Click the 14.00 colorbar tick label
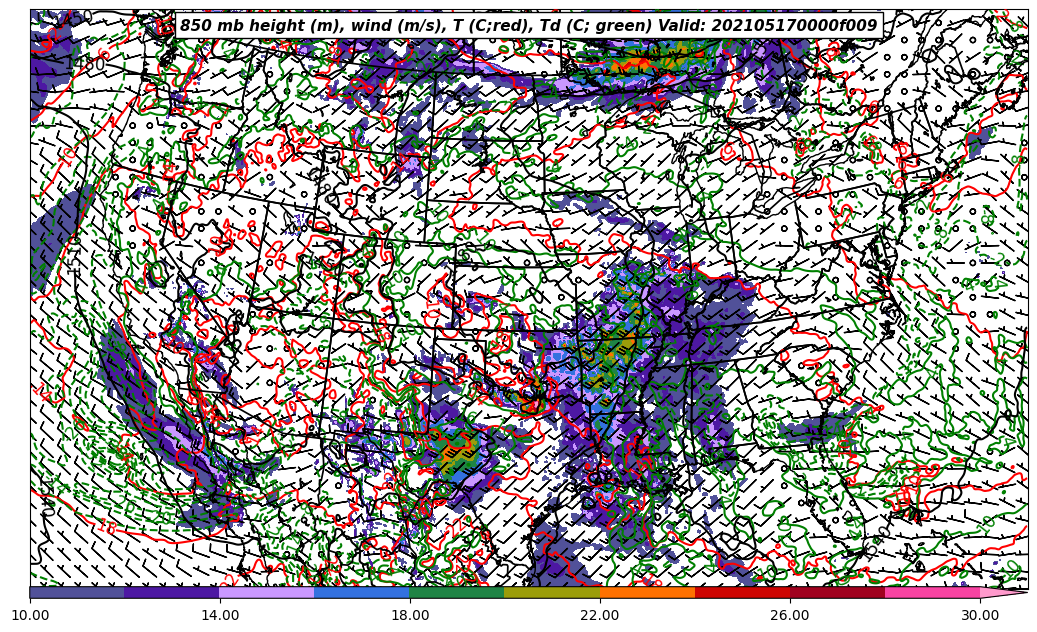1037x632 pixels. 220,615
